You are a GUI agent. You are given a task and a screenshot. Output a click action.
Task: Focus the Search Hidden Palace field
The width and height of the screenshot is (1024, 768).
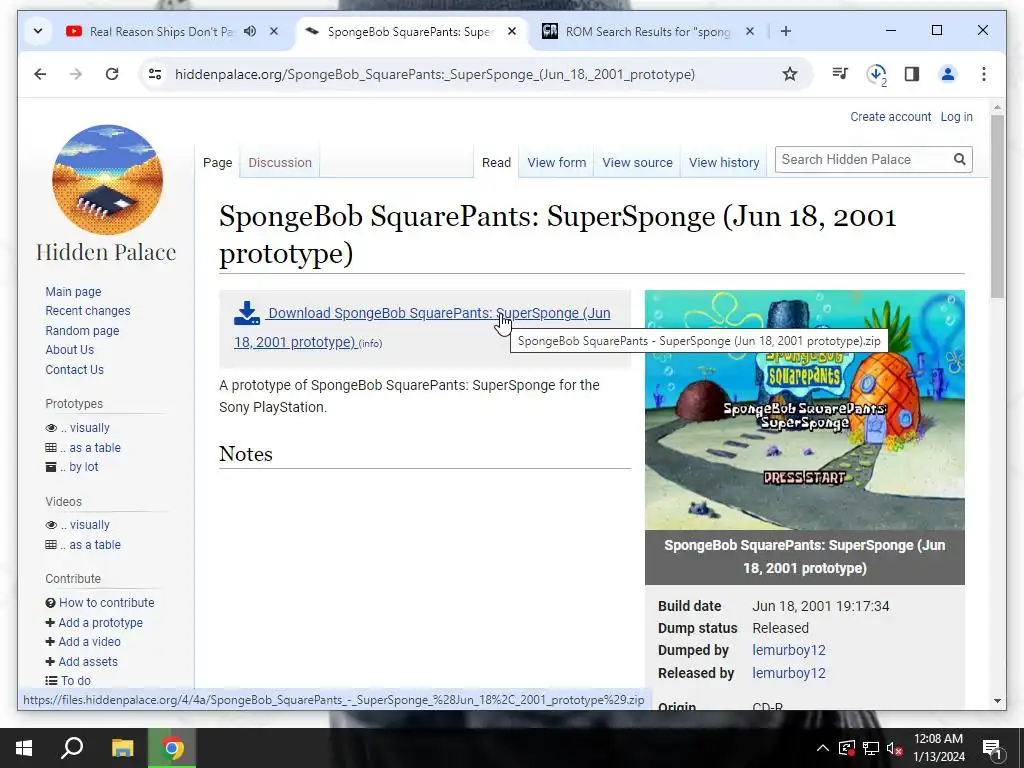pos(862,159)
